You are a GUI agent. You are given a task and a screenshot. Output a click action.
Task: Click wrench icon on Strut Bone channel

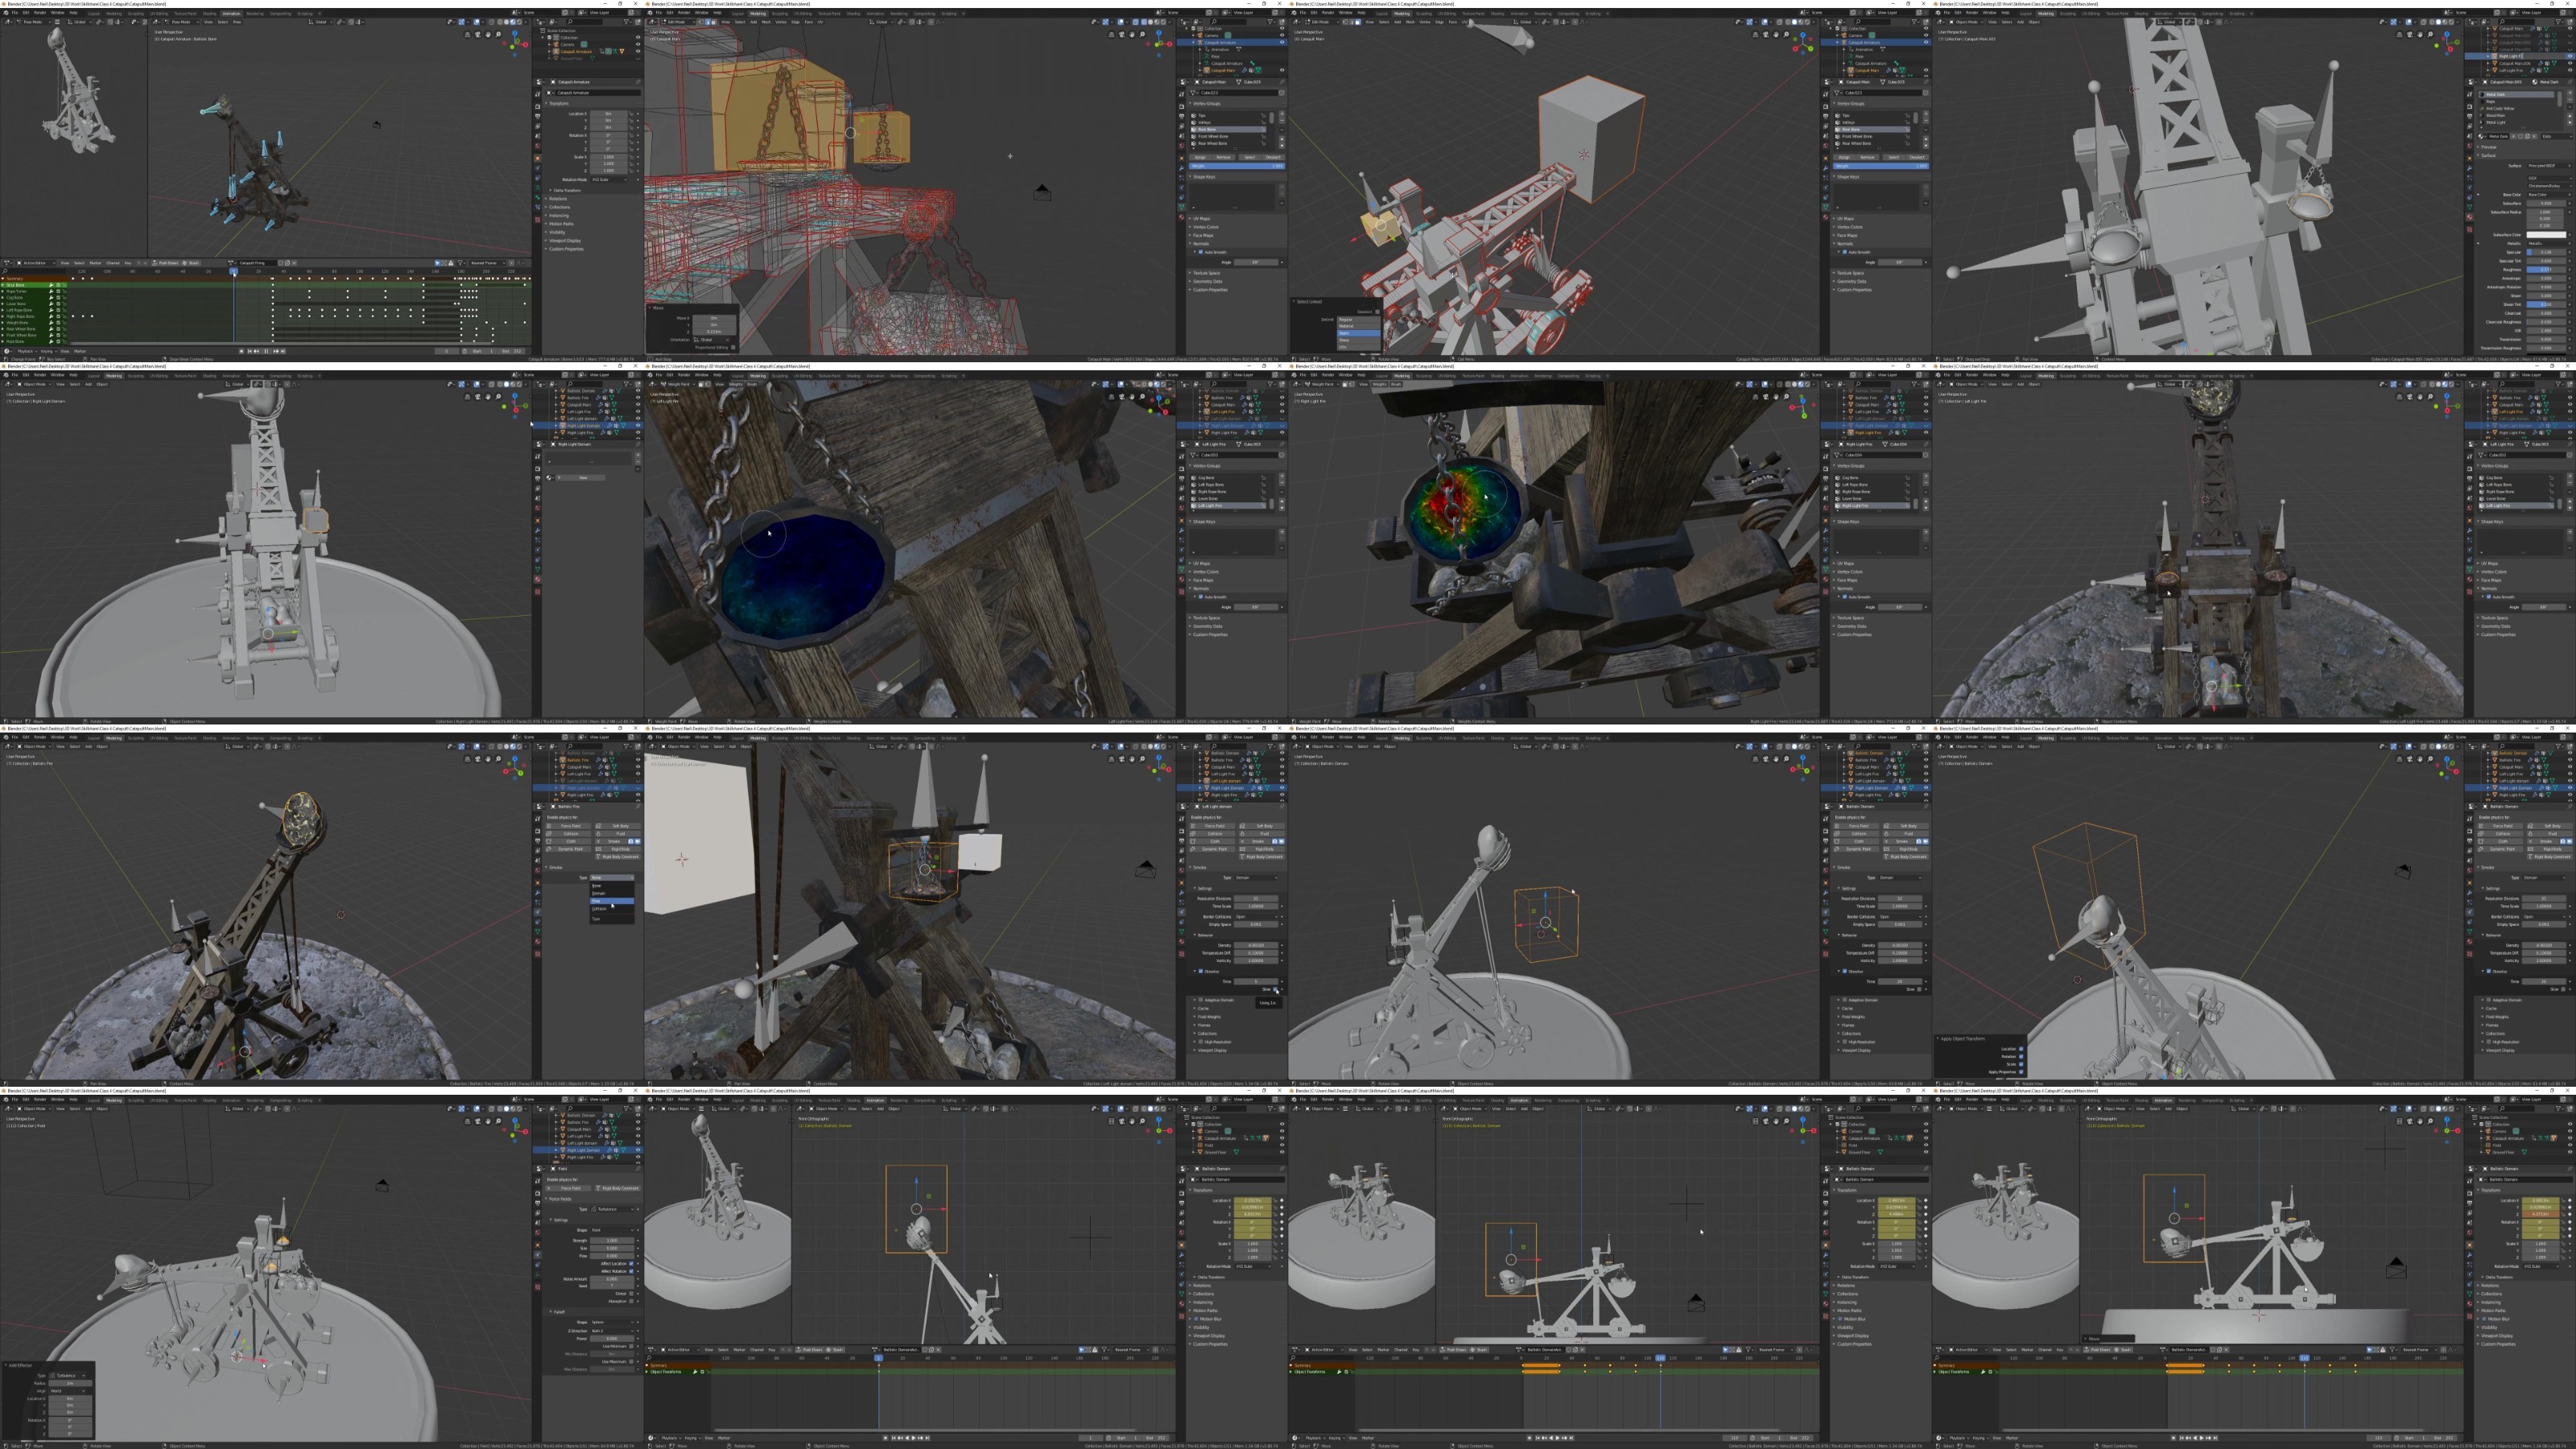(51, 286)
